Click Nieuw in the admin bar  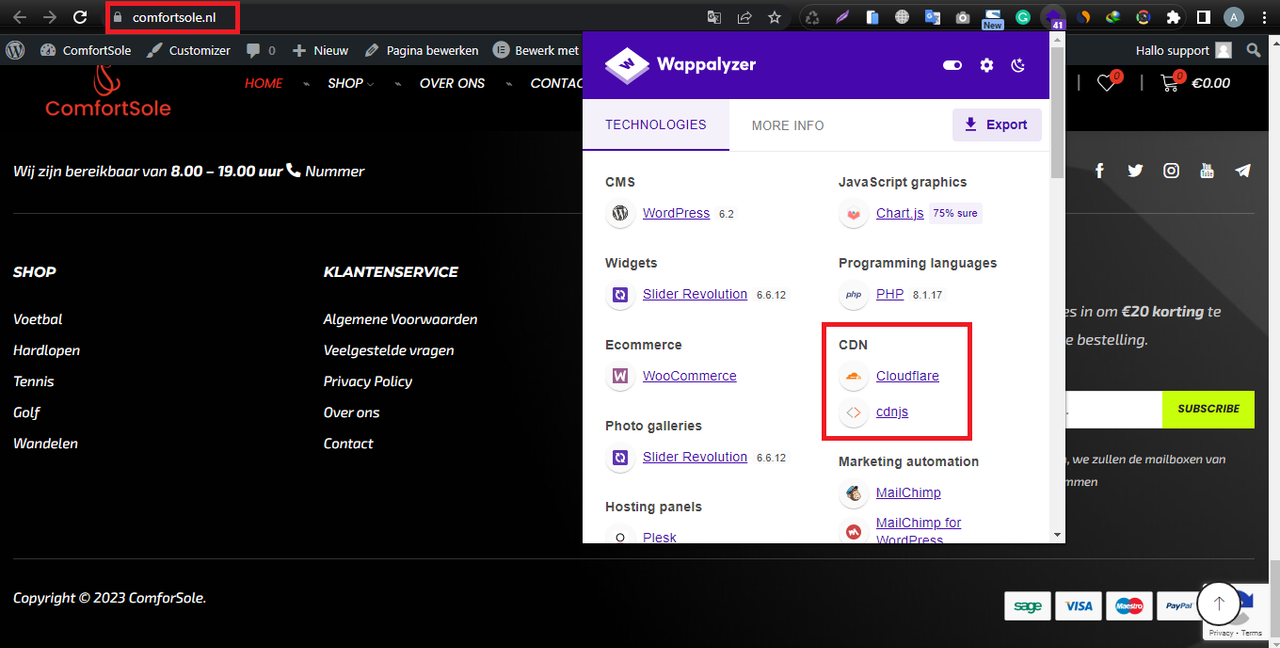coord(320,50)
